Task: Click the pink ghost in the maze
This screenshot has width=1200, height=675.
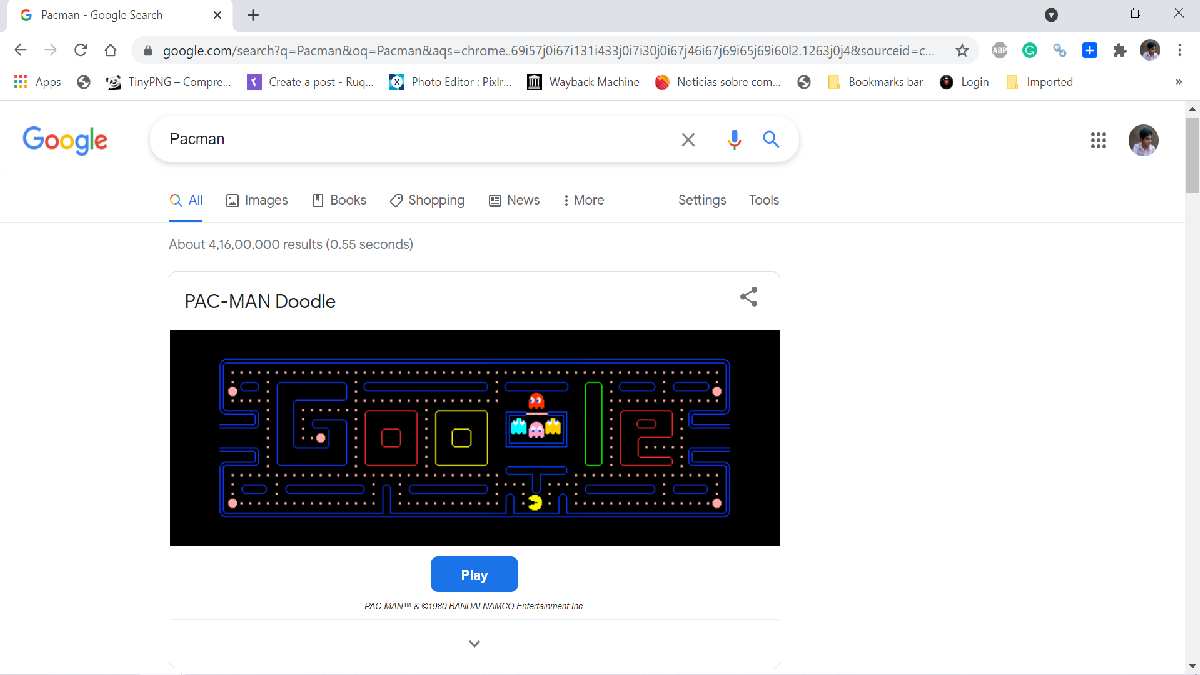Action: coord(536,428)
